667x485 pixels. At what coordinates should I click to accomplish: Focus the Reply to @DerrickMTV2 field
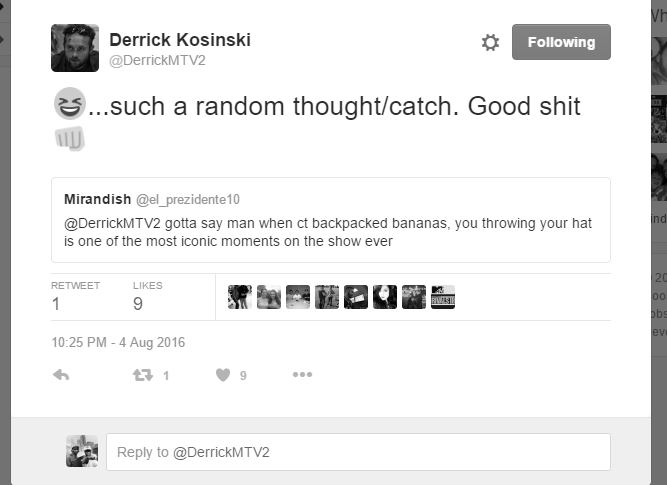click(x=359, y=452)
